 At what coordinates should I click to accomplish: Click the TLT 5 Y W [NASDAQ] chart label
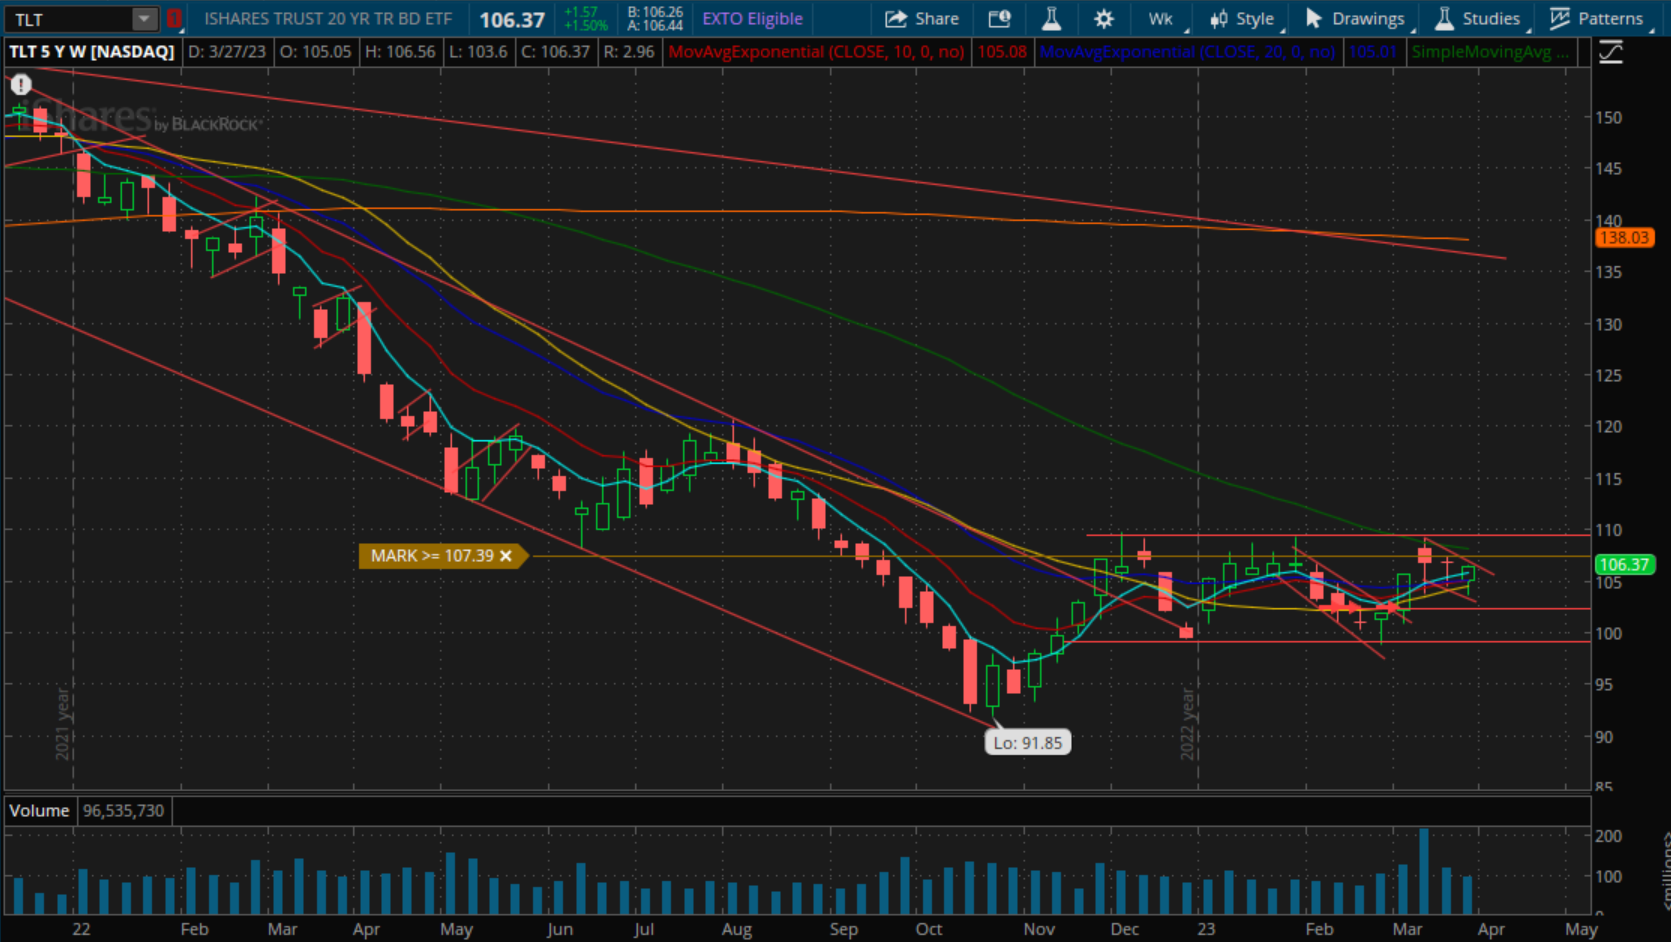[x=92, y=52]
